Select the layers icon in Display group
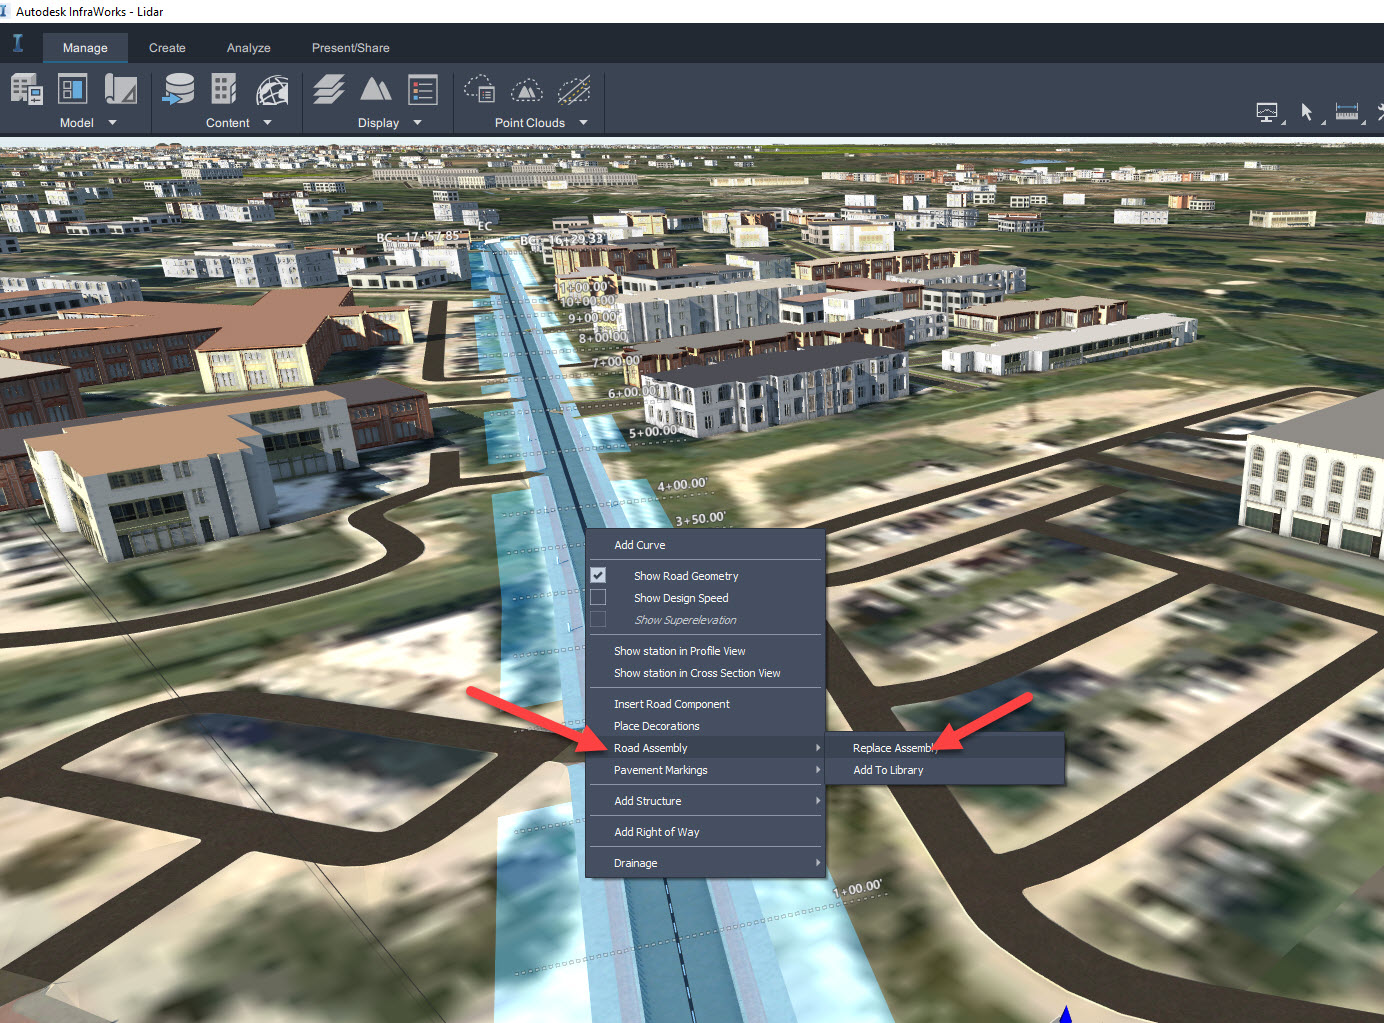The width and height of the screenshot is (1384, 1023). pos(328,90)
